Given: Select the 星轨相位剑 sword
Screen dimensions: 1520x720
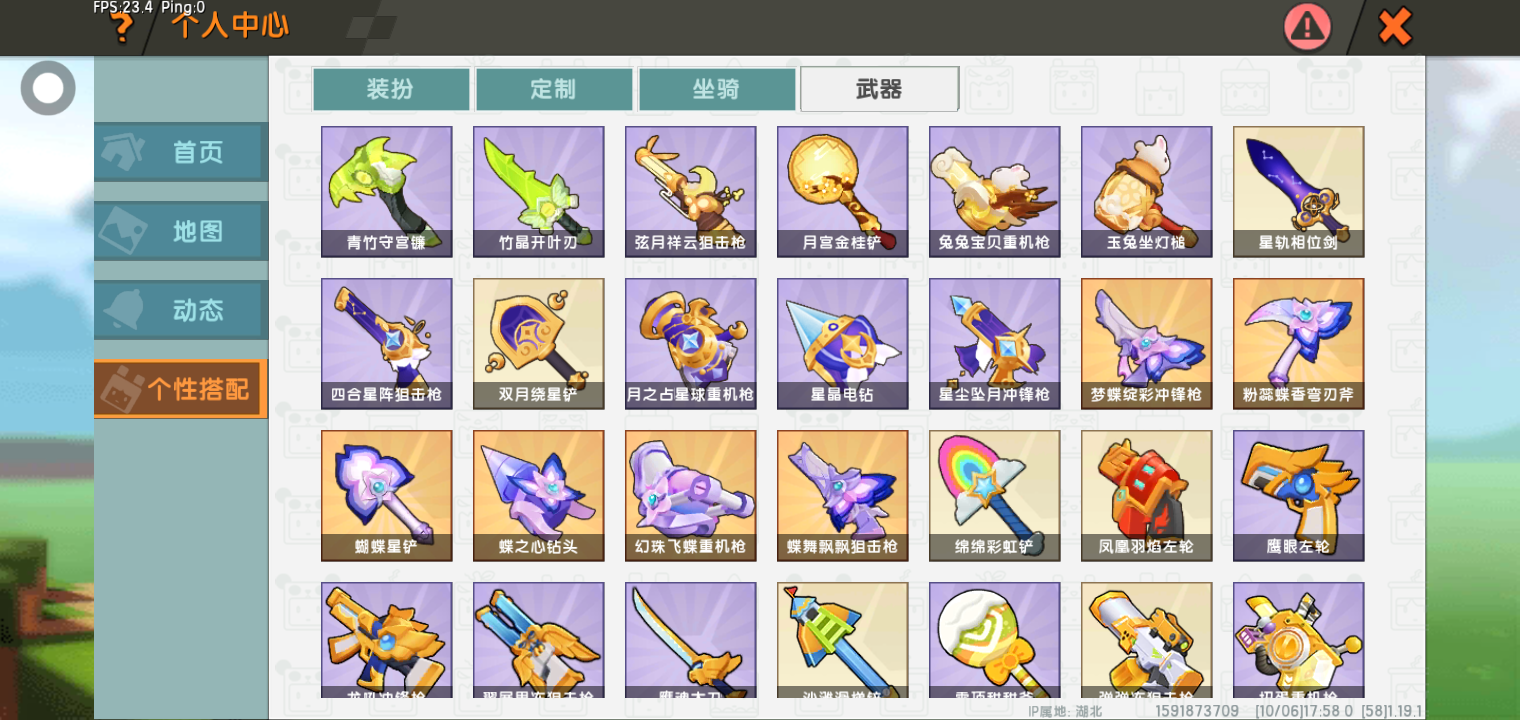Looking at the screenshot, I should (1298, 192).
